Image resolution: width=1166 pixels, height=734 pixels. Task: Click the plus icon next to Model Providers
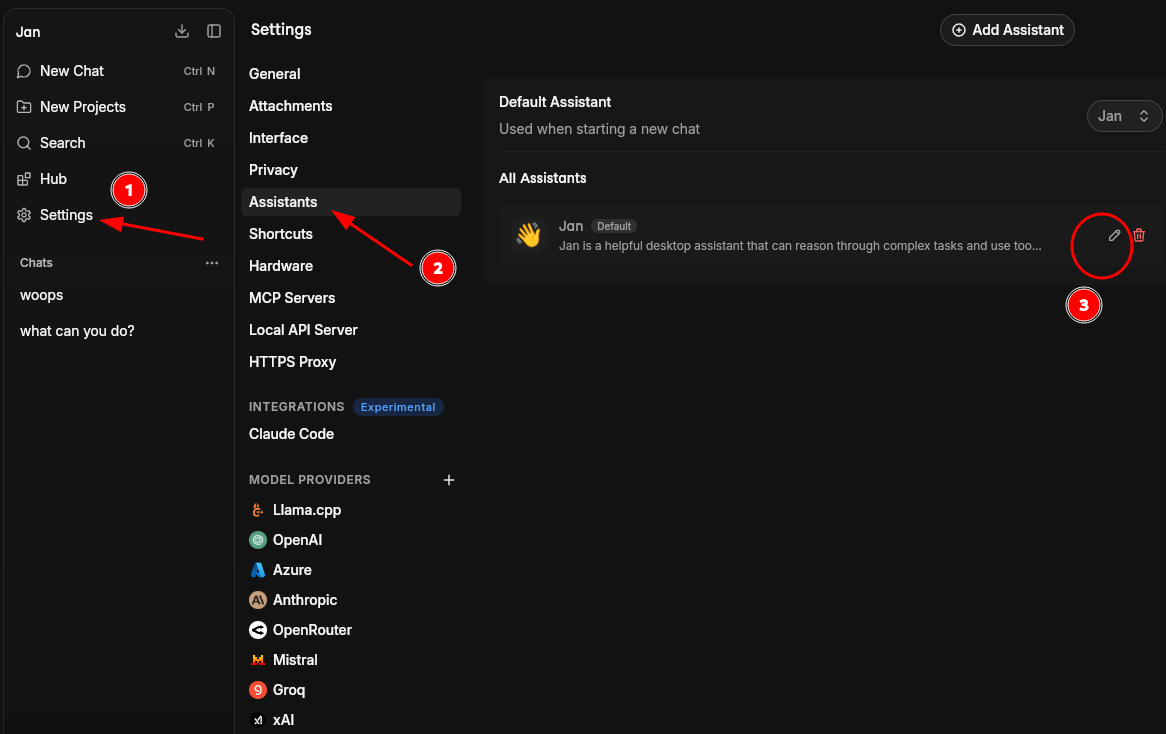[448, 480]
